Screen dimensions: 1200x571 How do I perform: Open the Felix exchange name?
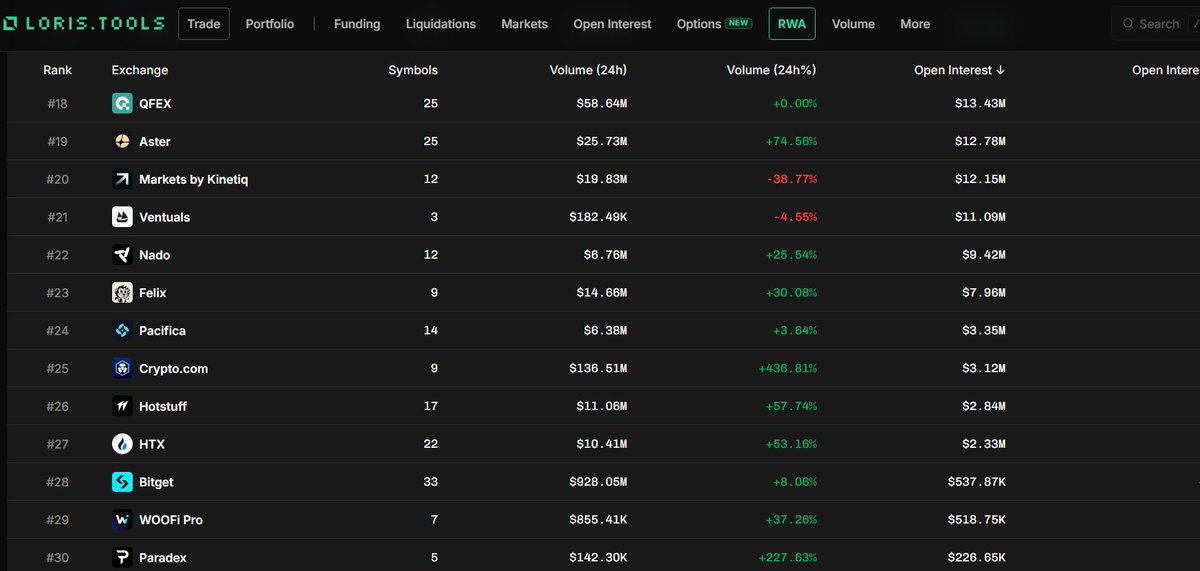pos(153,293)
